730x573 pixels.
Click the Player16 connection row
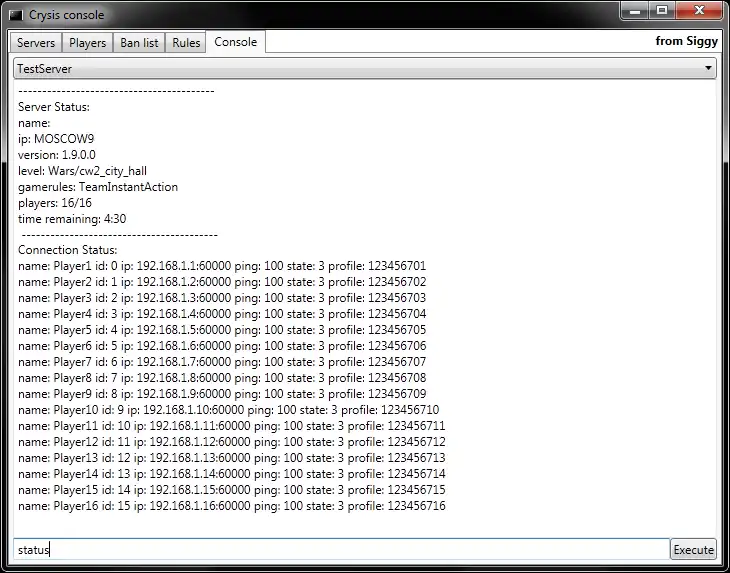tap(232, 506)
